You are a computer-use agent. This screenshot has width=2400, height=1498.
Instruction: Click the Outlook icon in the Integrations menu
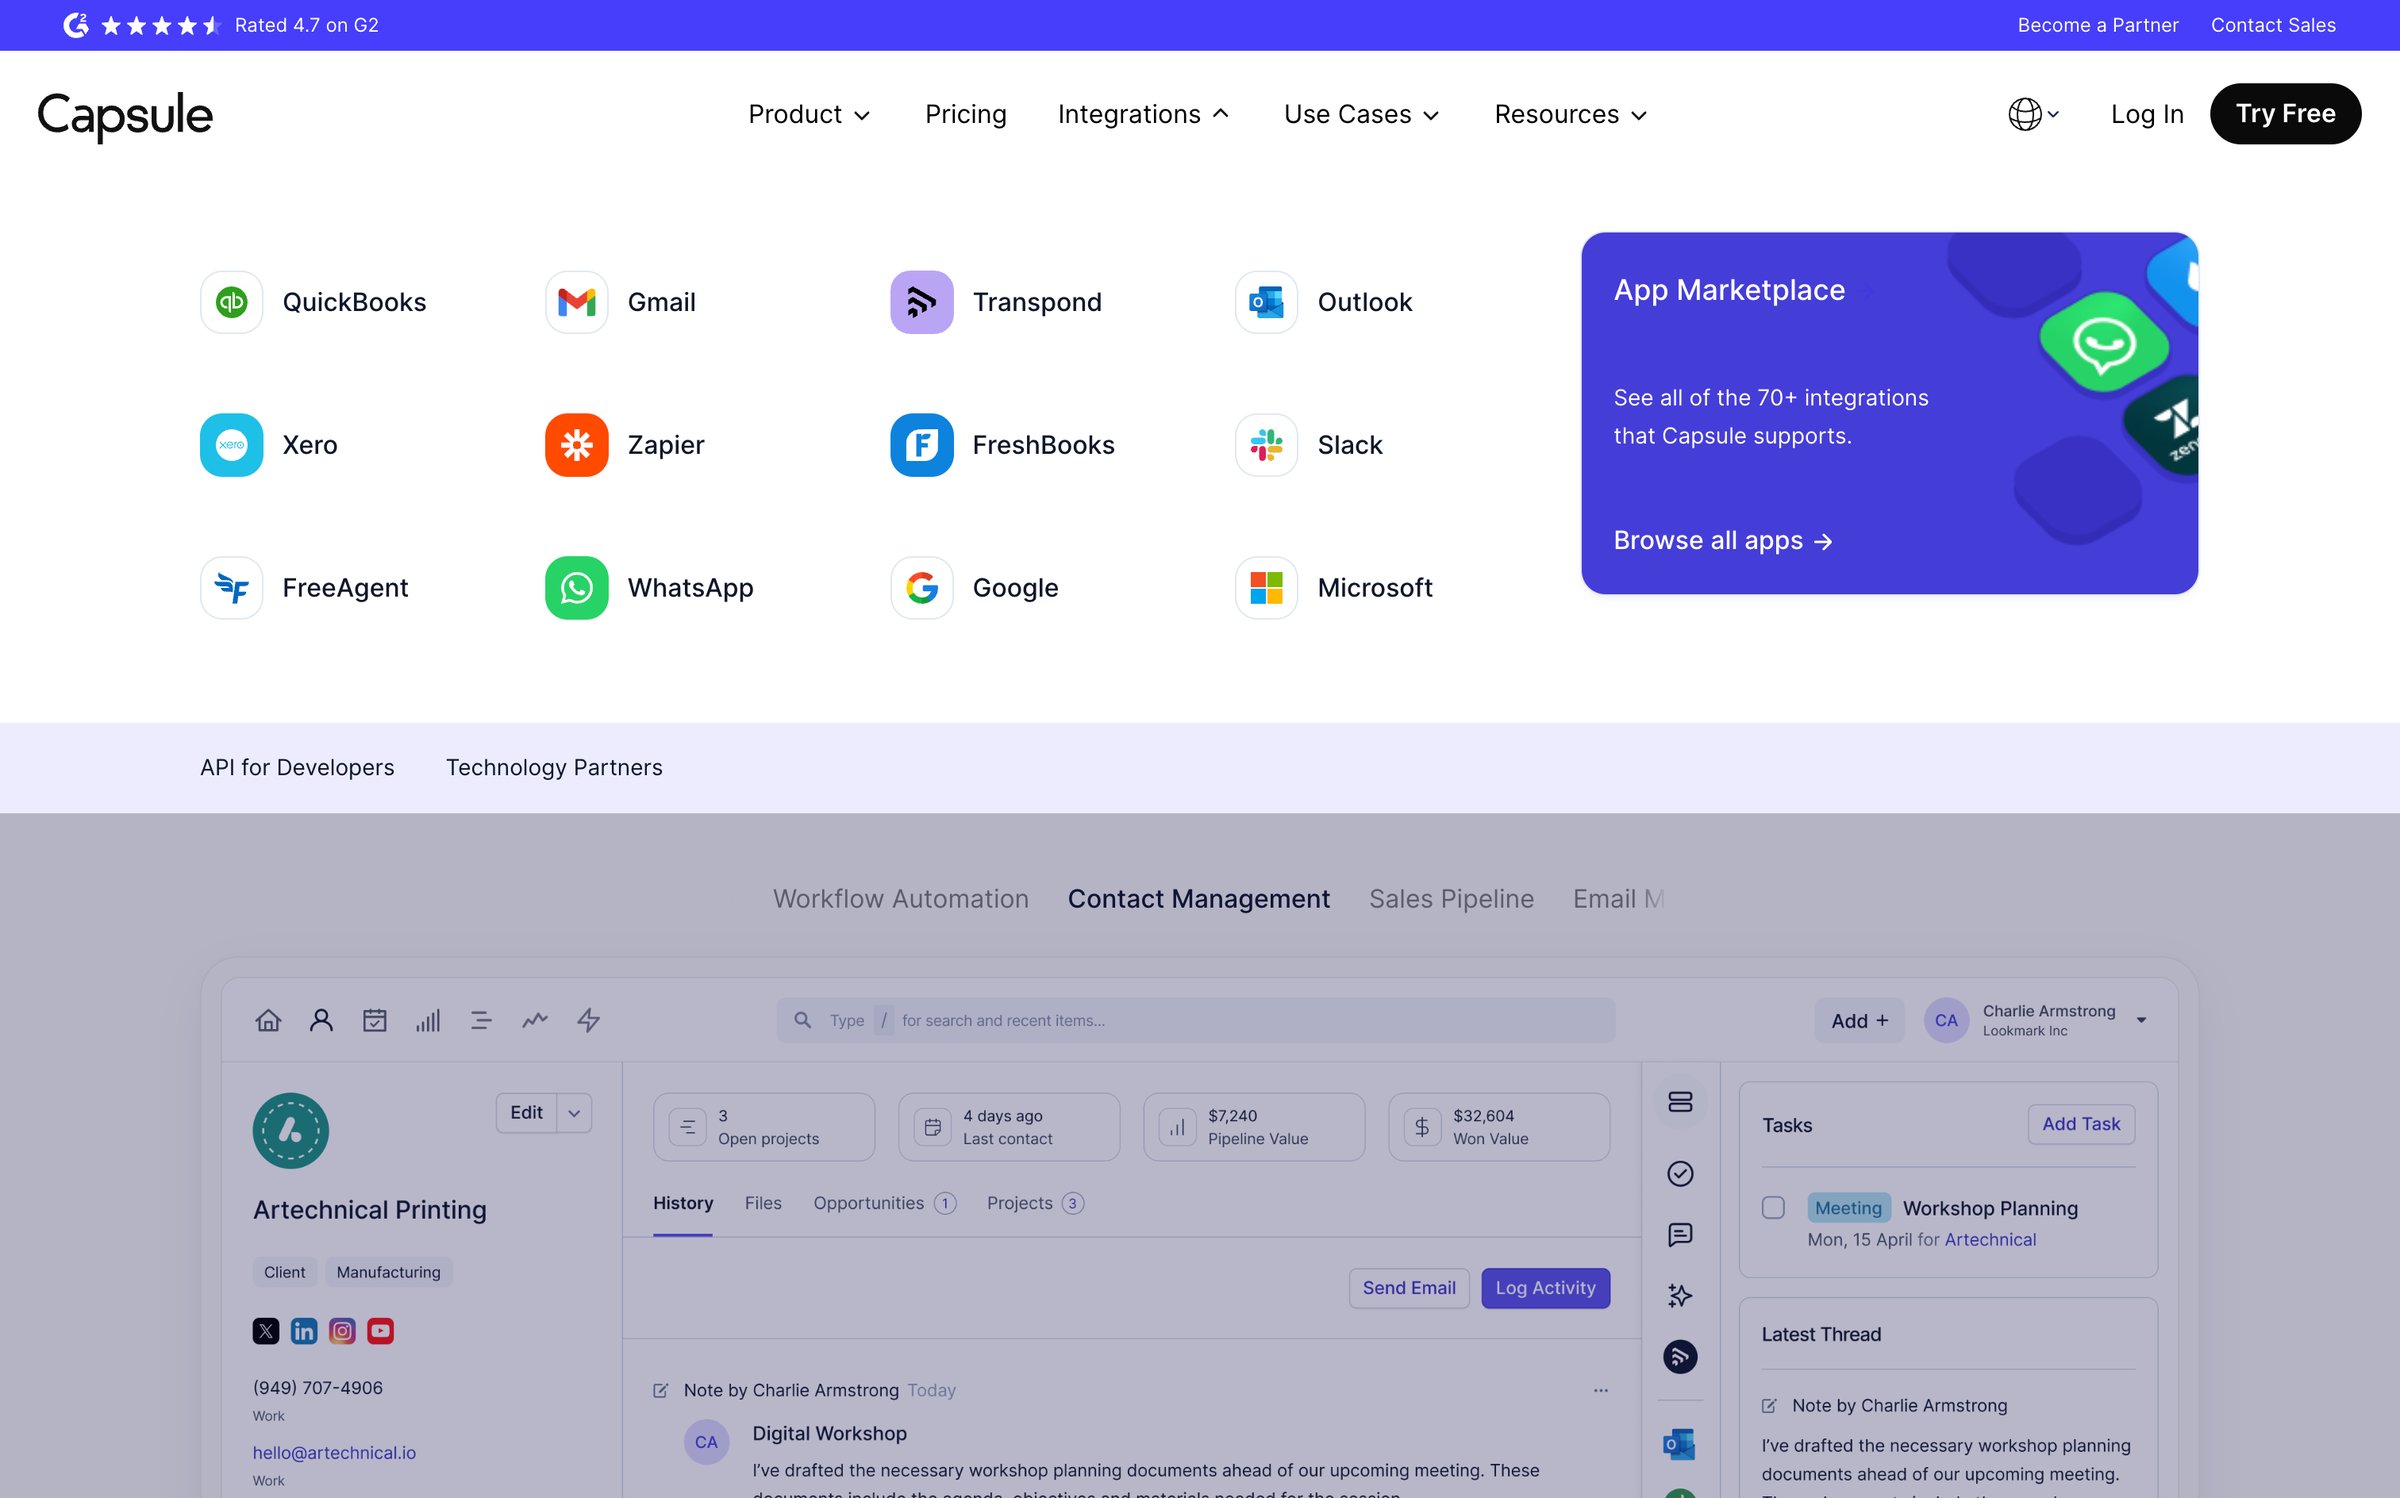[x=1266, y=302]
